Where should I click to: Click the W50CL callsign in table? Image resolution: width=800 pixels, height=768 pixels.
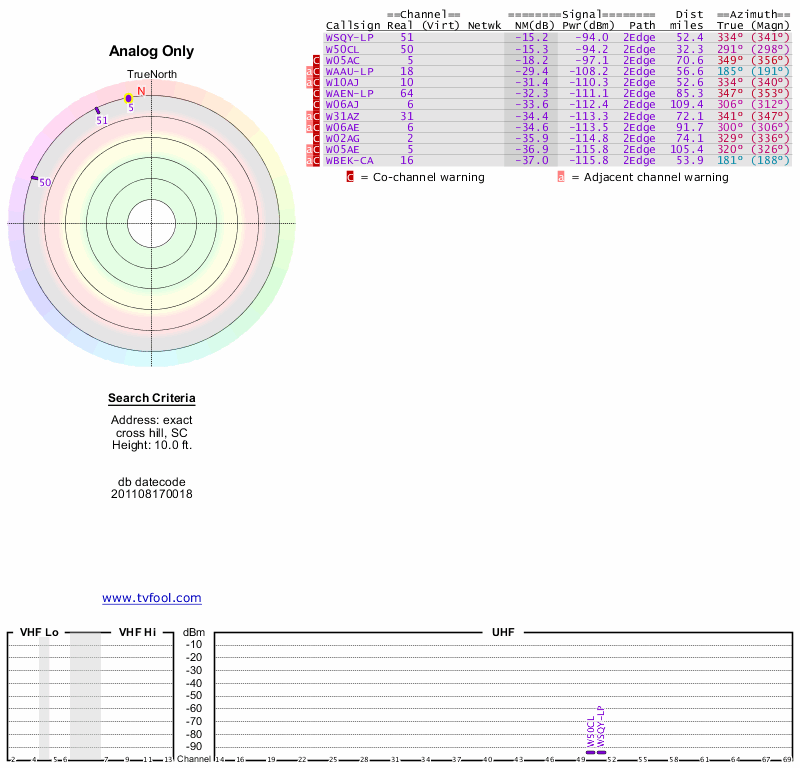(x=342, y=48)
